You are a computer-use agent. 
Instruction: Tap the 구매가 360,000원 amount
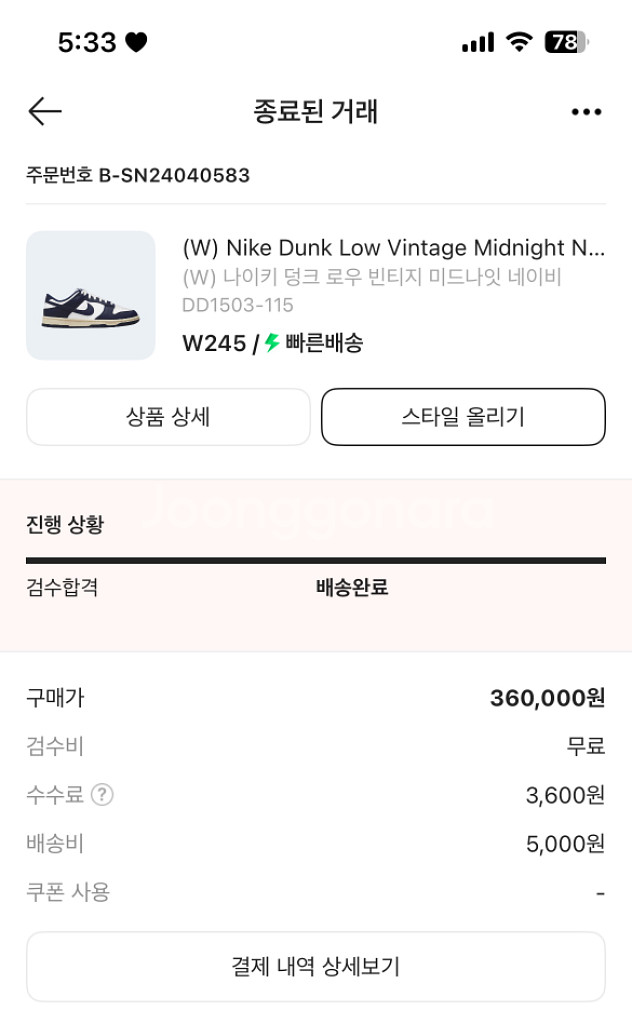pos(547,697)
